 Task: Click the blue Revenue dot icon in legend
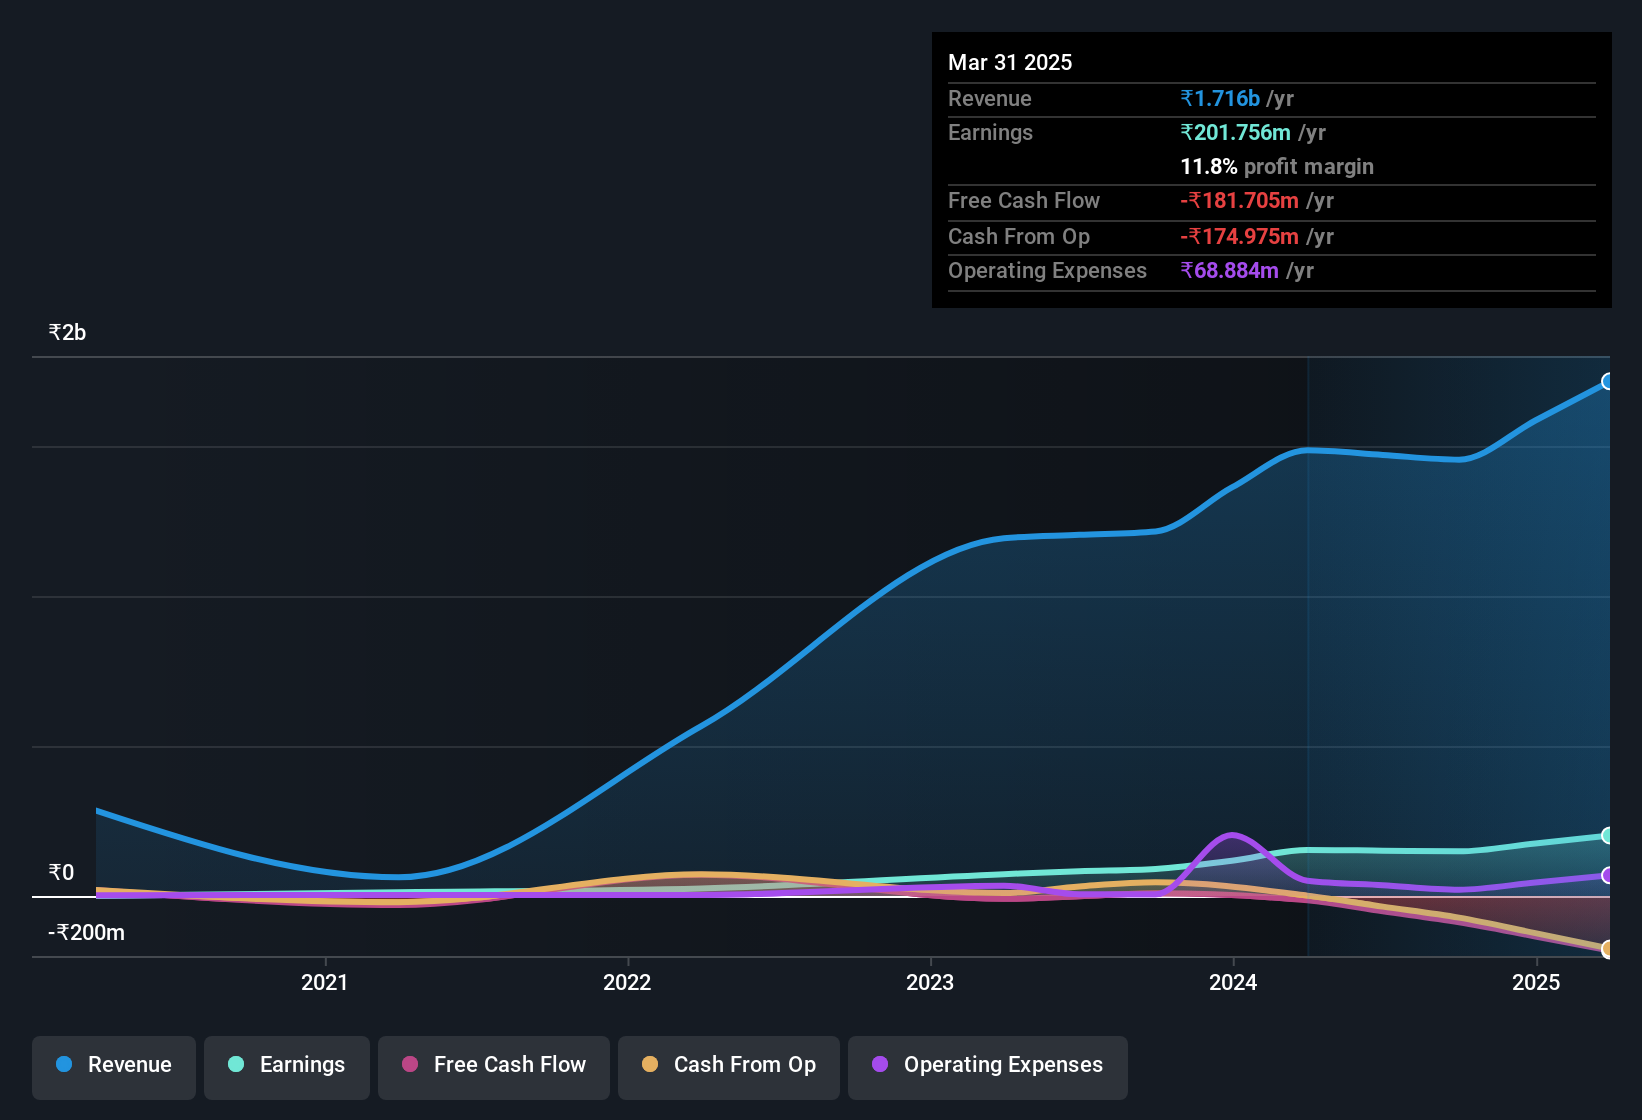[63, 1065]
